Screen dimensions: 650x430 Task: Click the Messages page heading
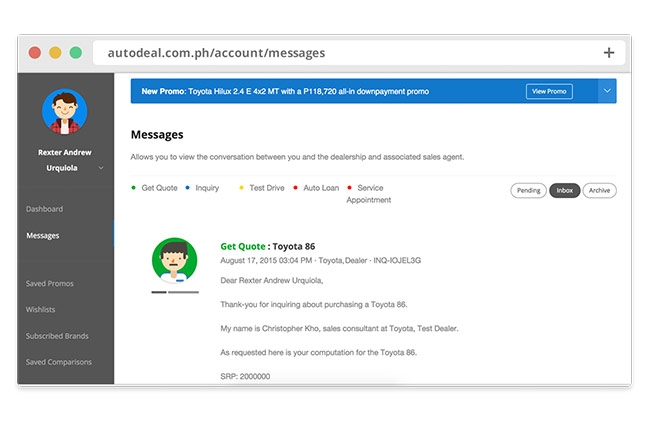(157, 135)
